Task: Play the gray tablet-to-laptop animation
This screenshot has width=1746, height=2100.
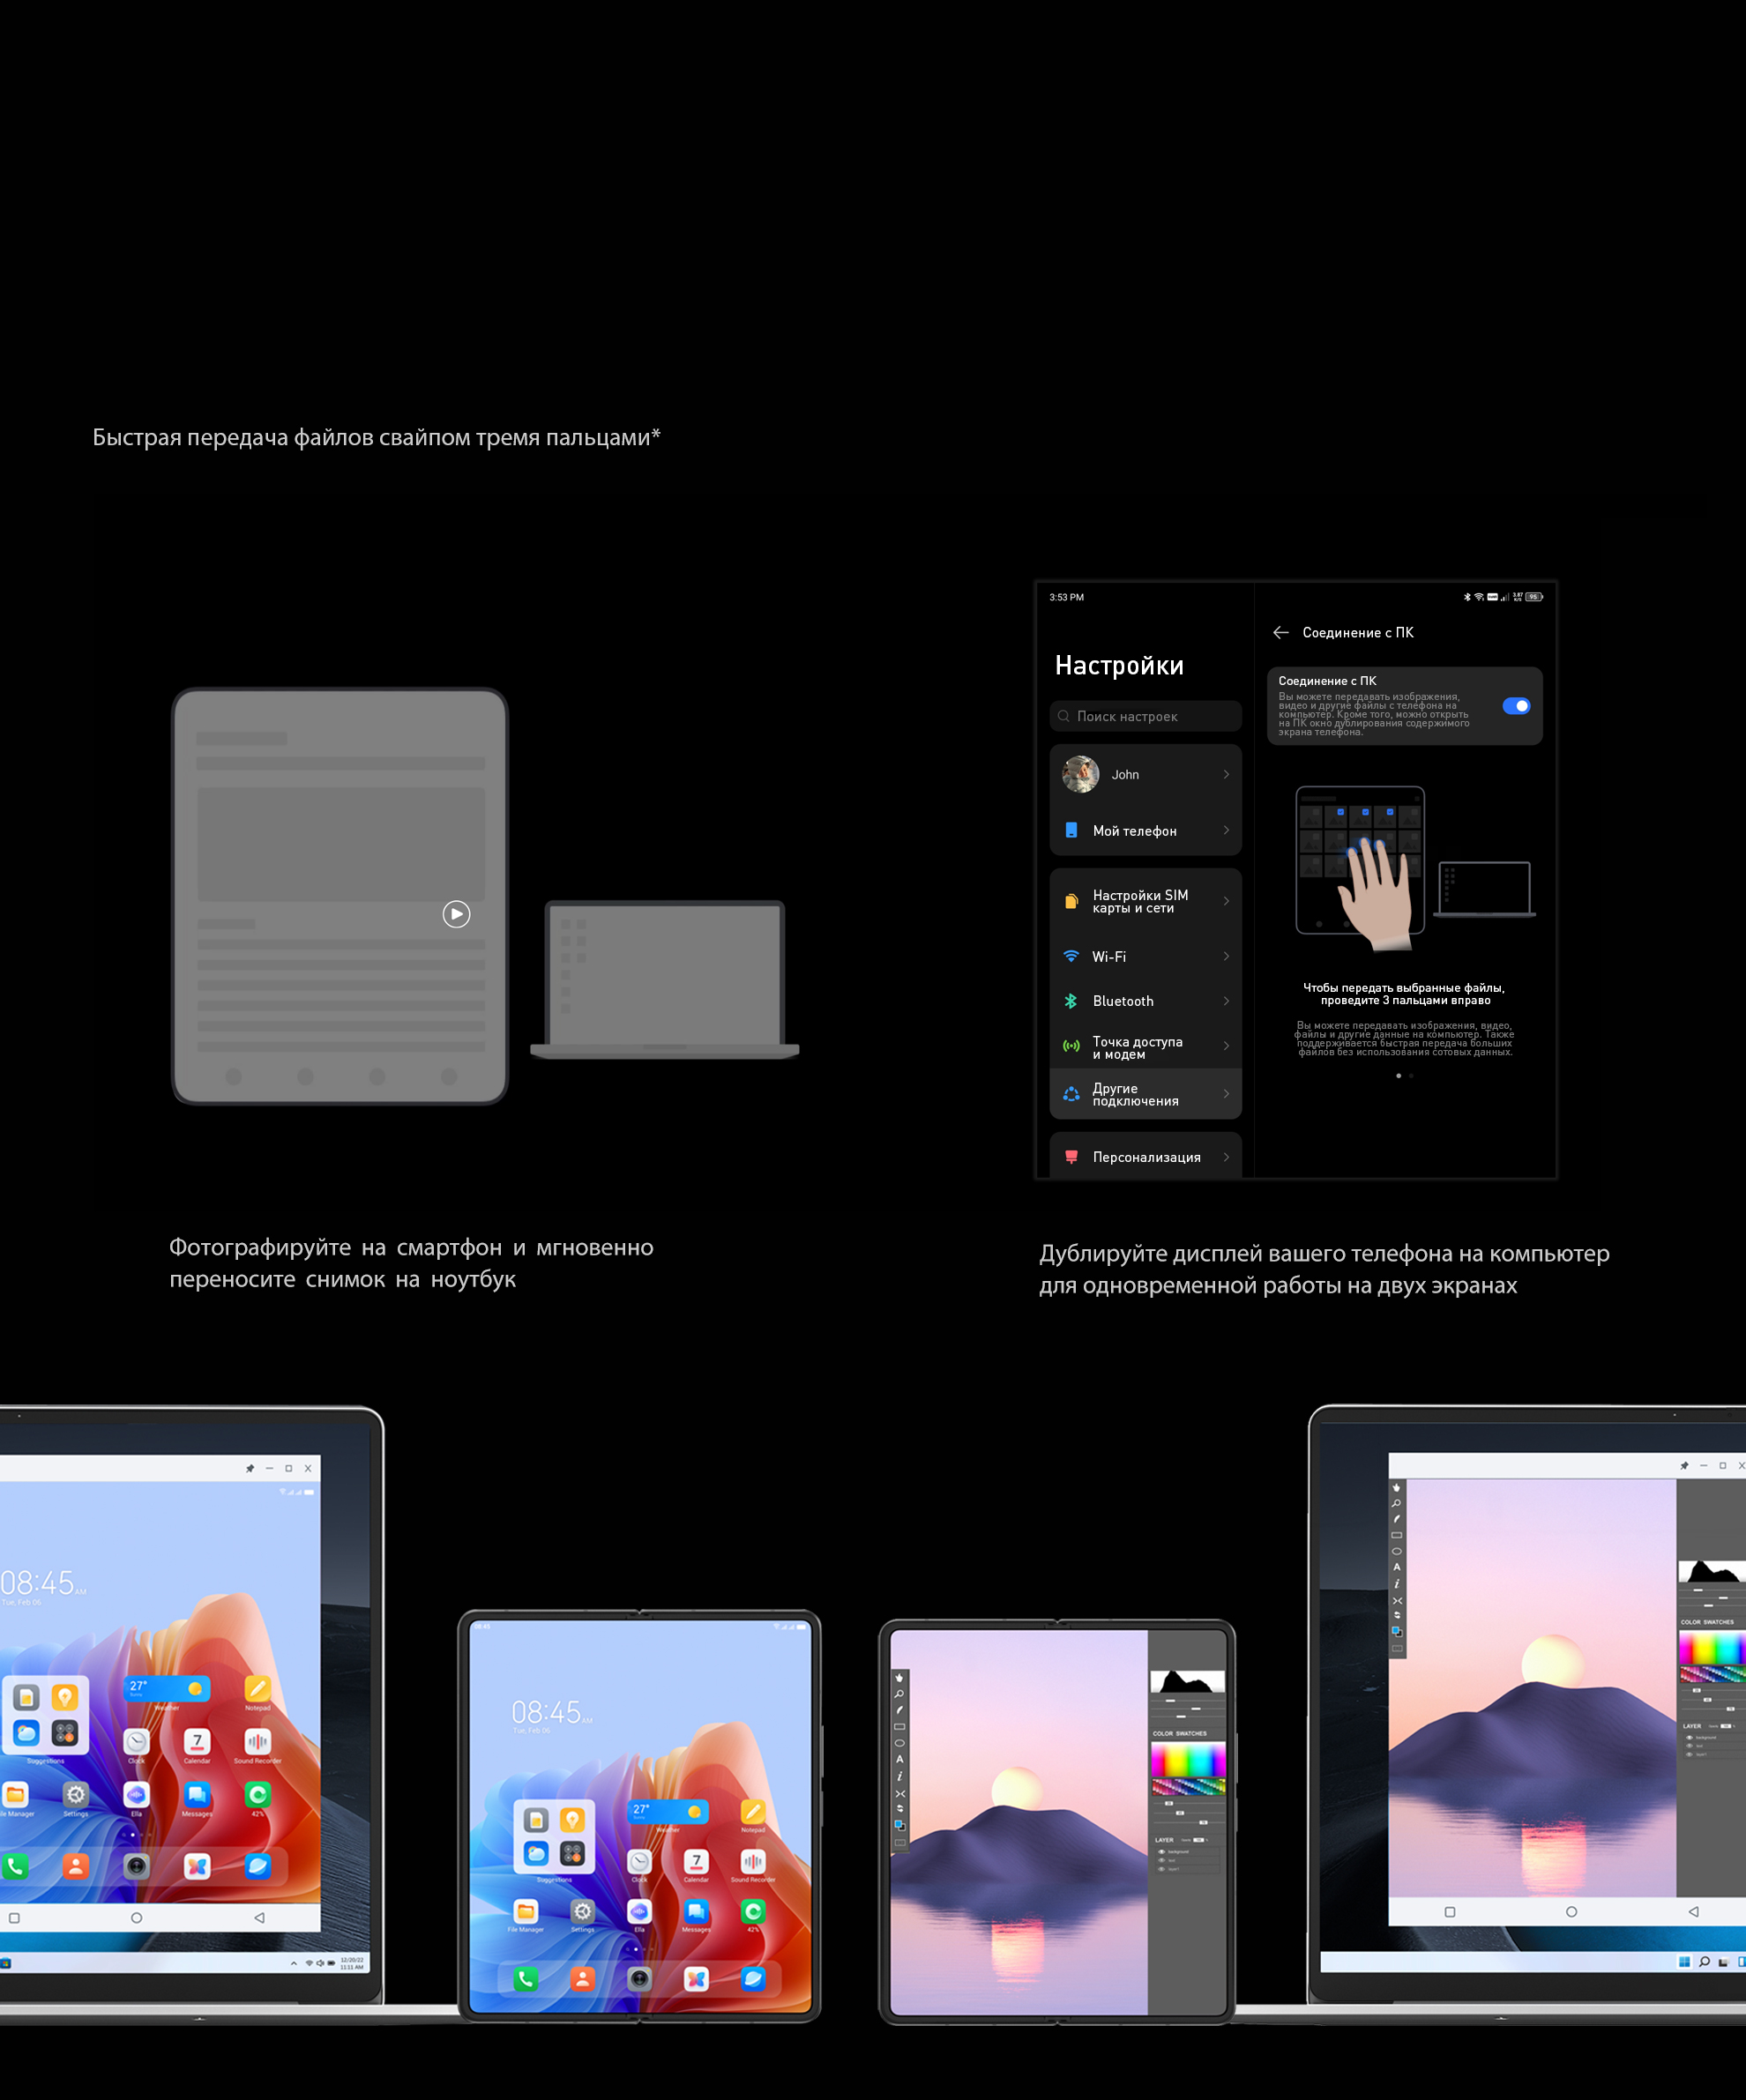Action: coord(456,914)
